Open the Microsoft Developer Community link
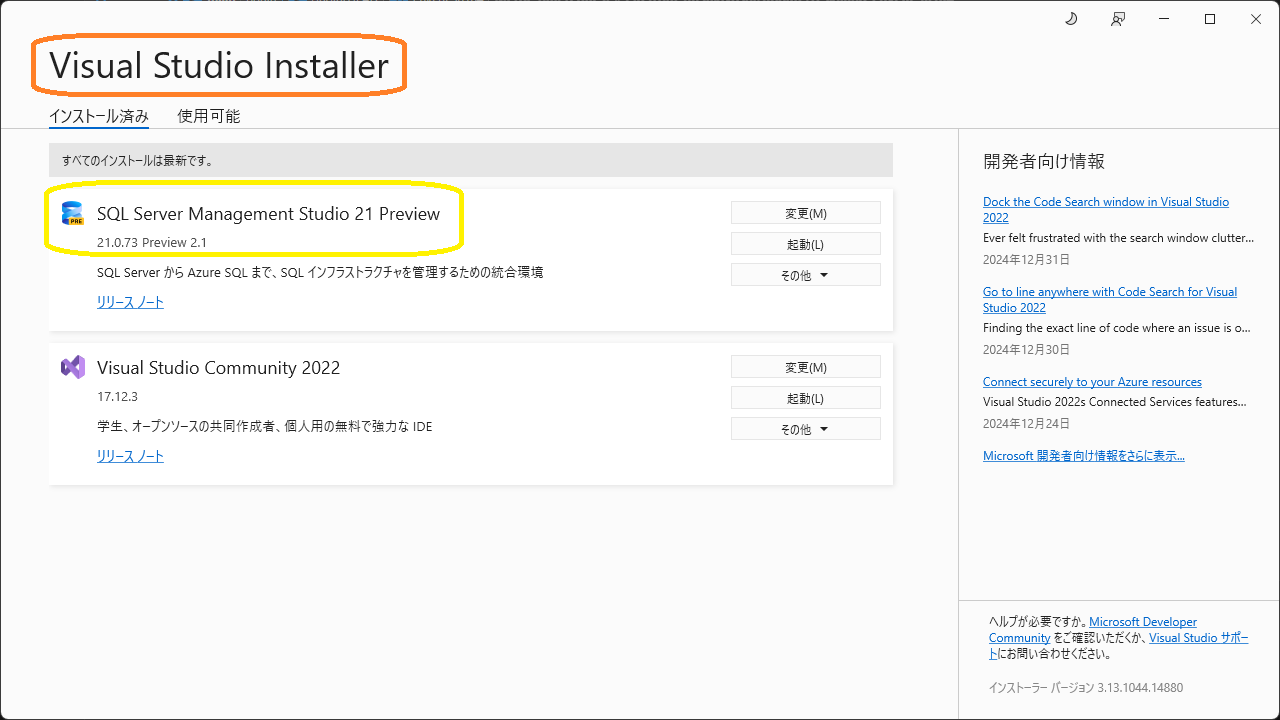Screen dimensions: 1280x720 point(1093,630)
